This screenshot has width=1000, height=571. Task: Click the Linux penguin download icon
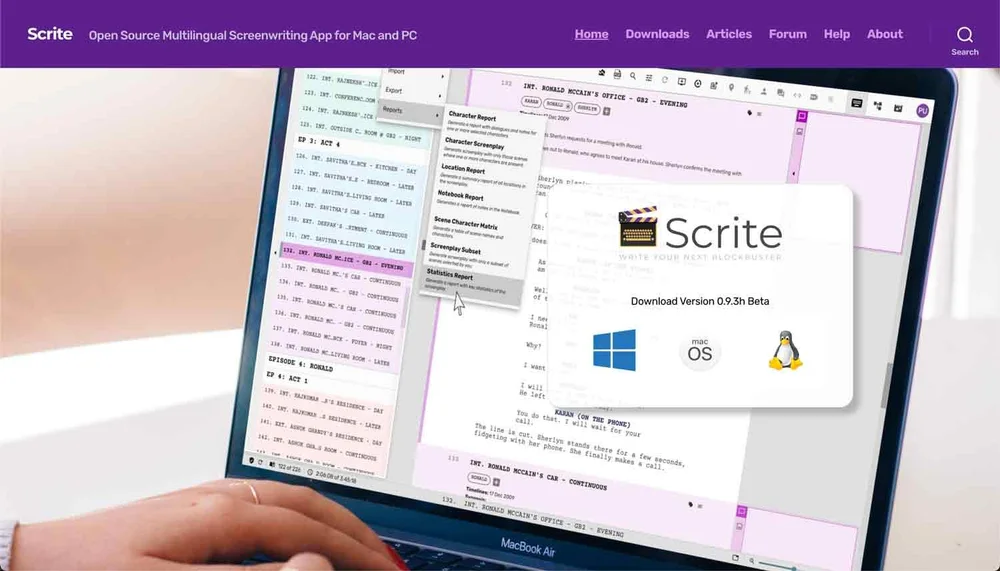(785, 350)
